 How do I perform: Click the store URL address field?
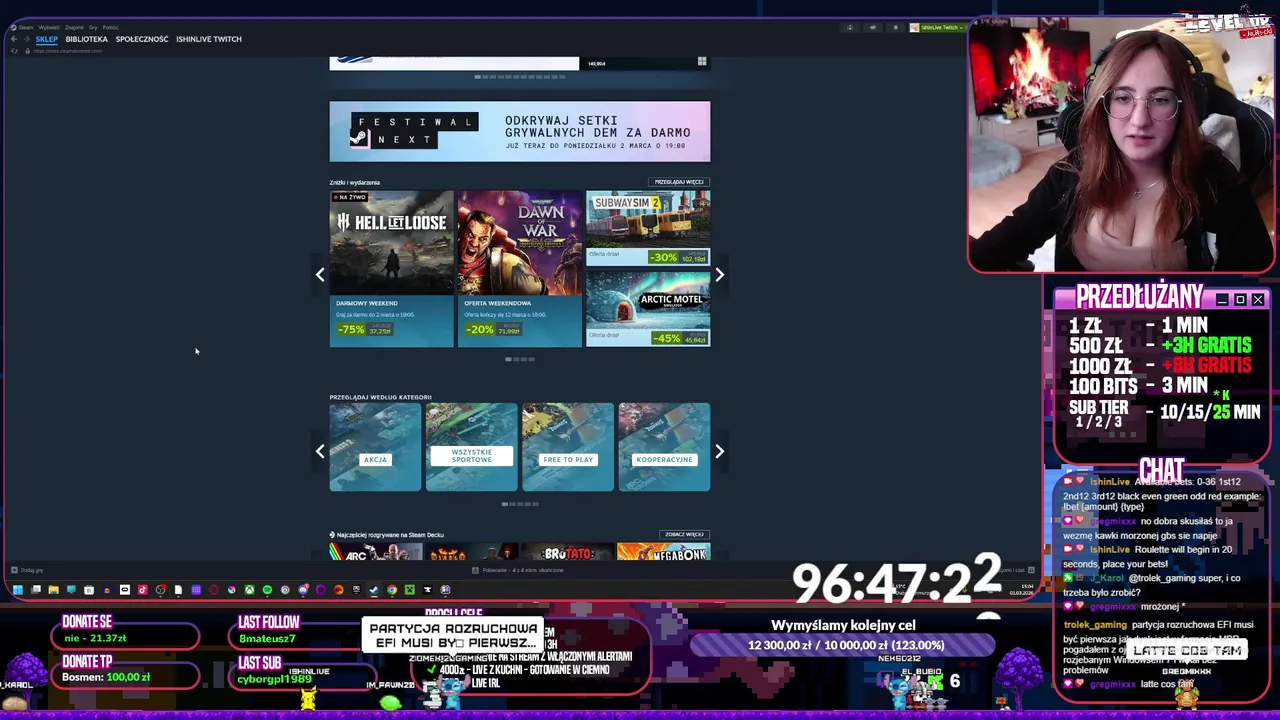point(68,51)
